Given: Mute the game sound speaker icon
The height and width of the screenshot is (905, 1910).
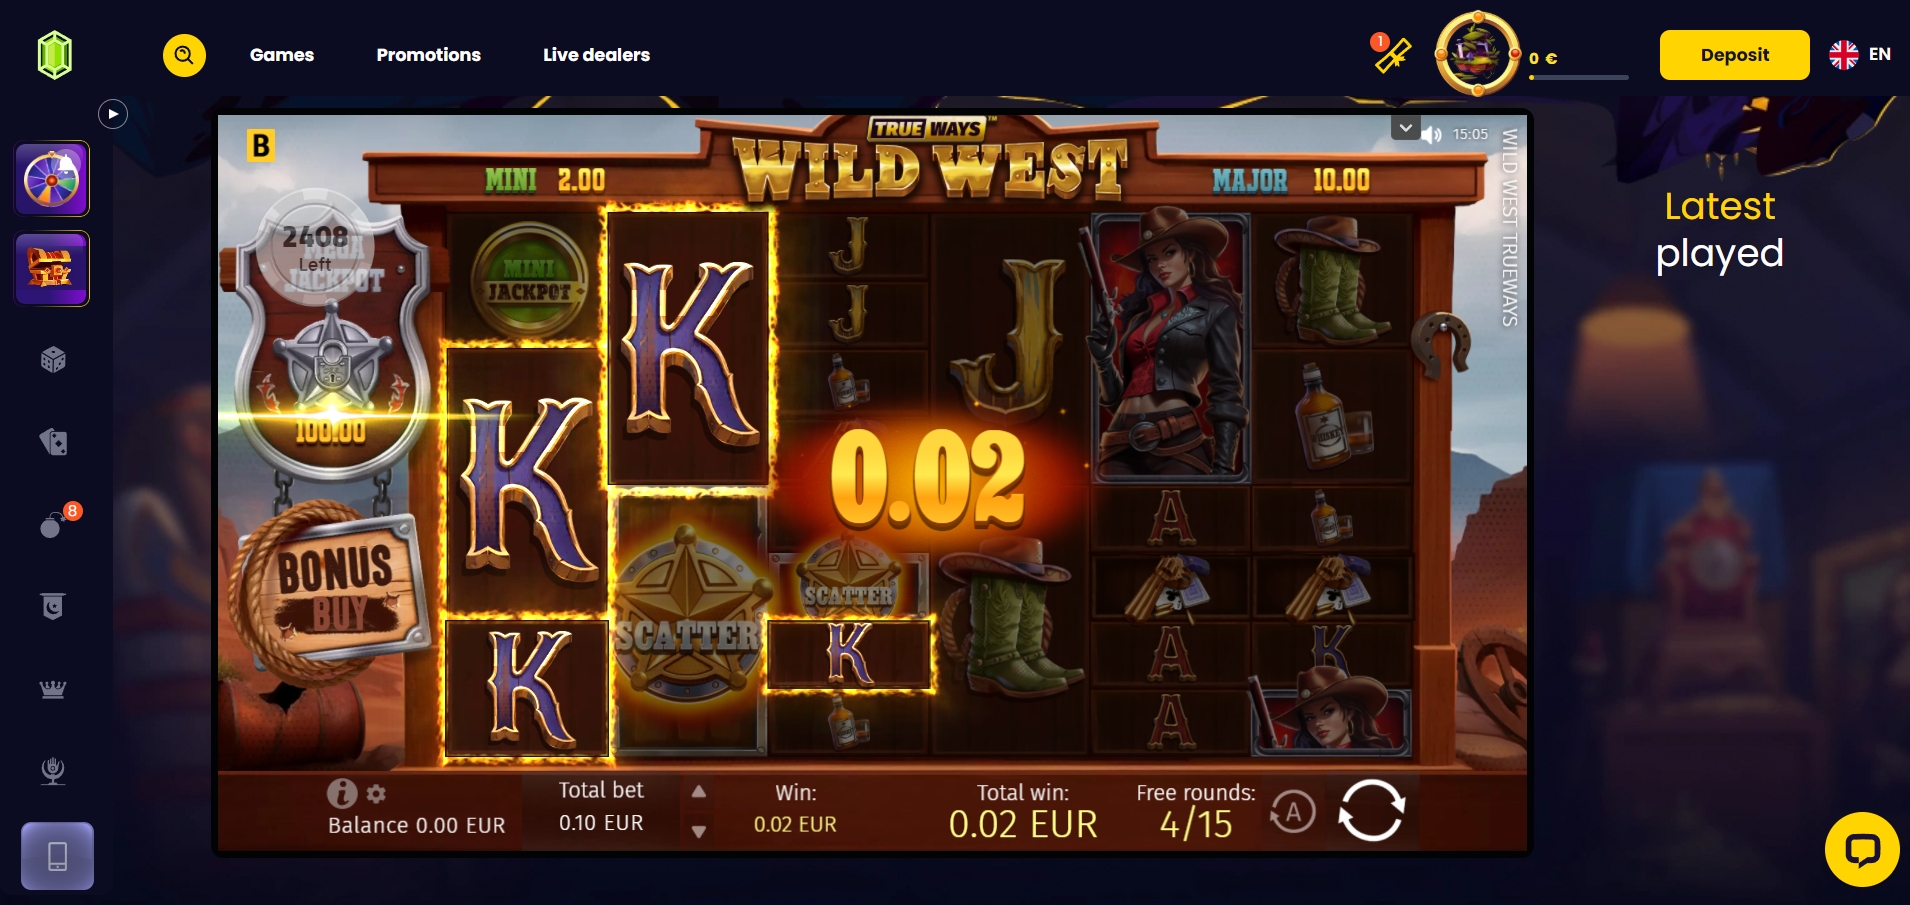Looking at the screenshot, I should click(1432, 134).
